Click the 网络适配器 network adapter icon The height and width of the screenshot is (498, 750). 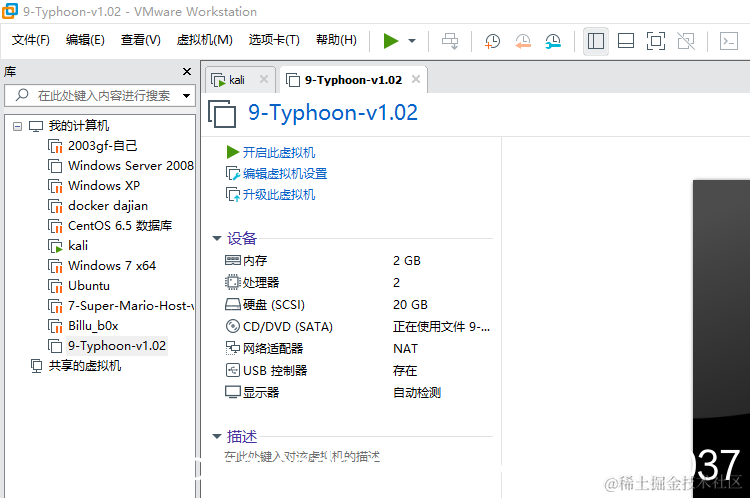tap(232, 348)
